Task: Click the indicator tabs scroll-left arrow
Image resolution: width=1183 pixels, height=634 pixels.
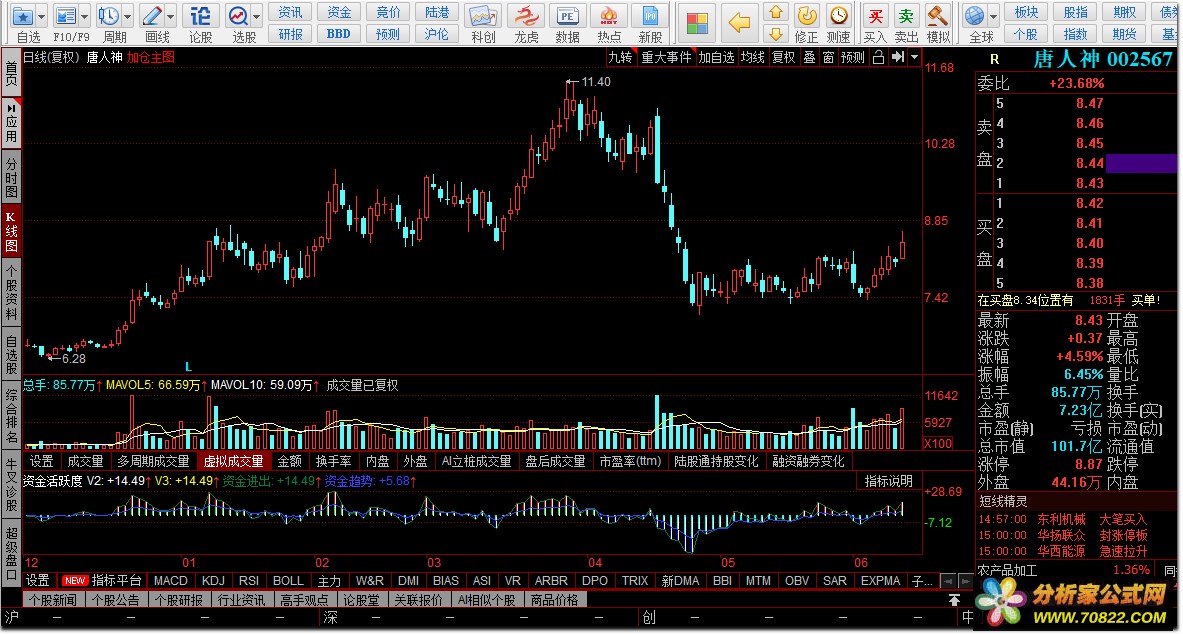Action: click(948, 581)
